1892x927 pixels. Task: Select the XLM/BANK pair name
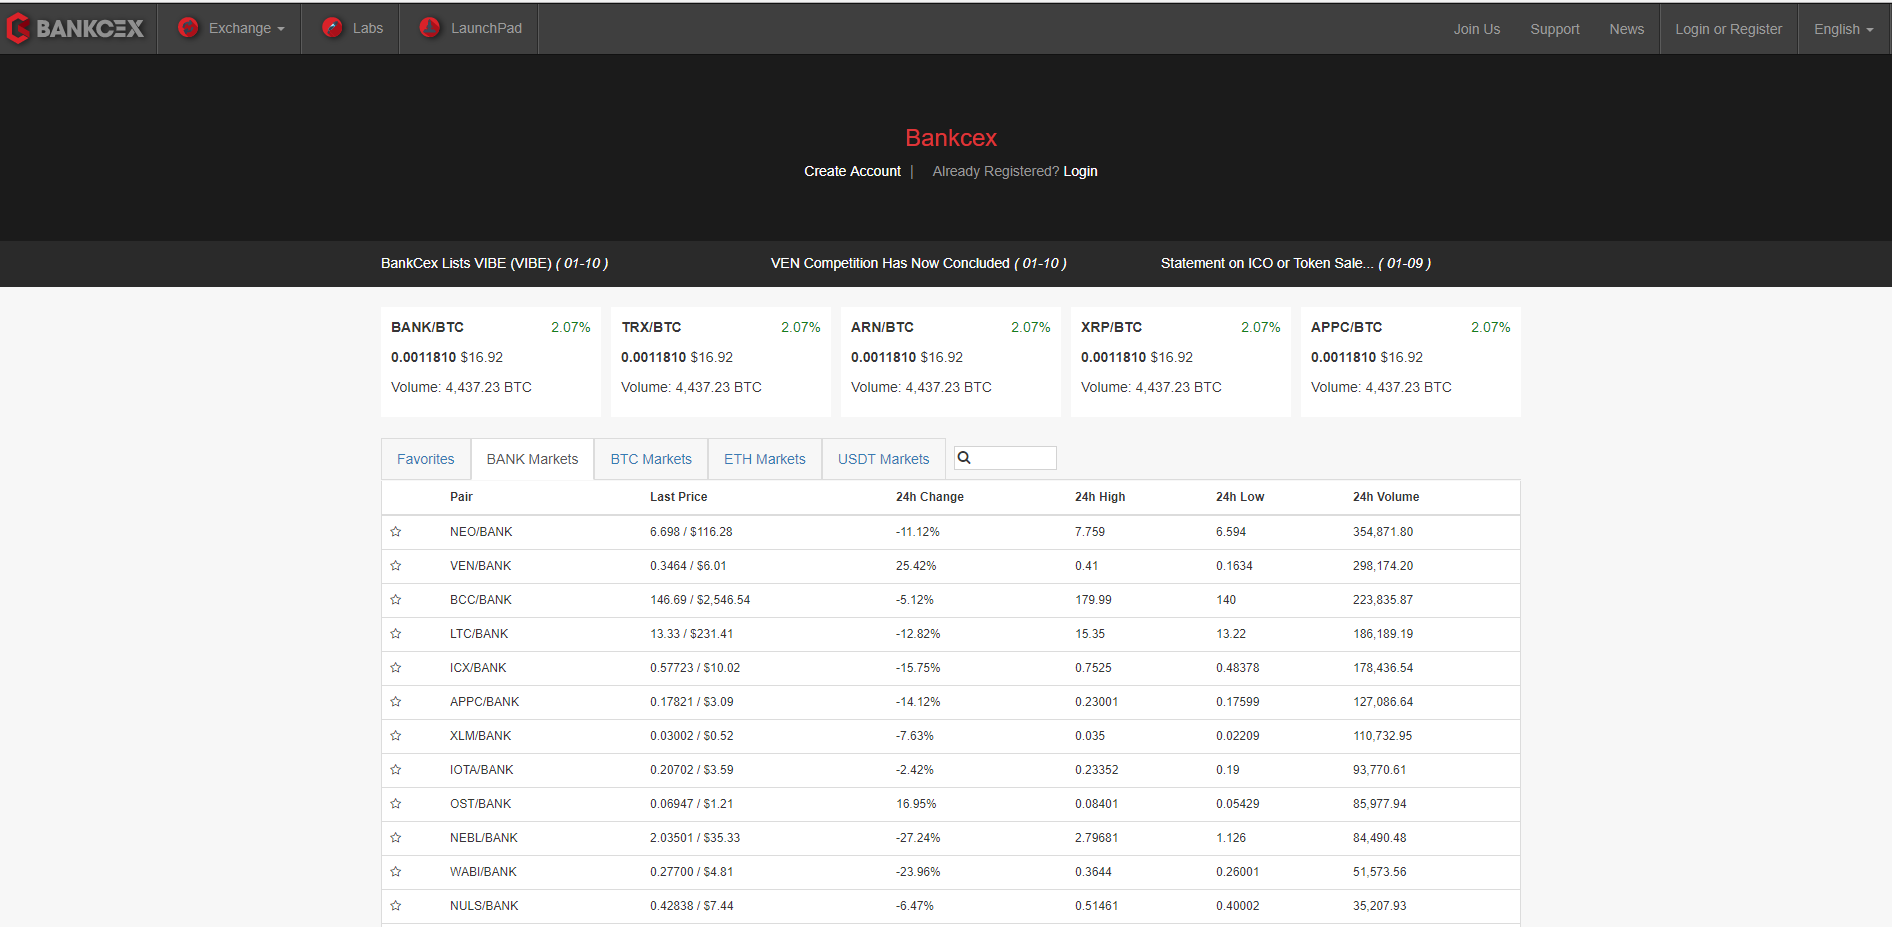click(x=480, y=736)
